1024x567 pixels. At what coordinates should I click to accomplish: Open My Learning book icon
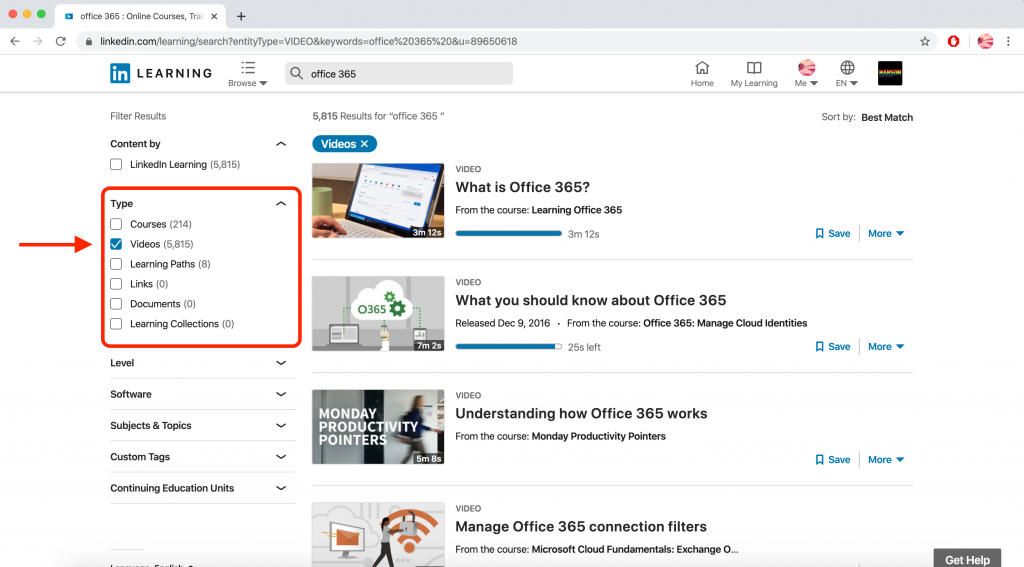click(754, 67)
